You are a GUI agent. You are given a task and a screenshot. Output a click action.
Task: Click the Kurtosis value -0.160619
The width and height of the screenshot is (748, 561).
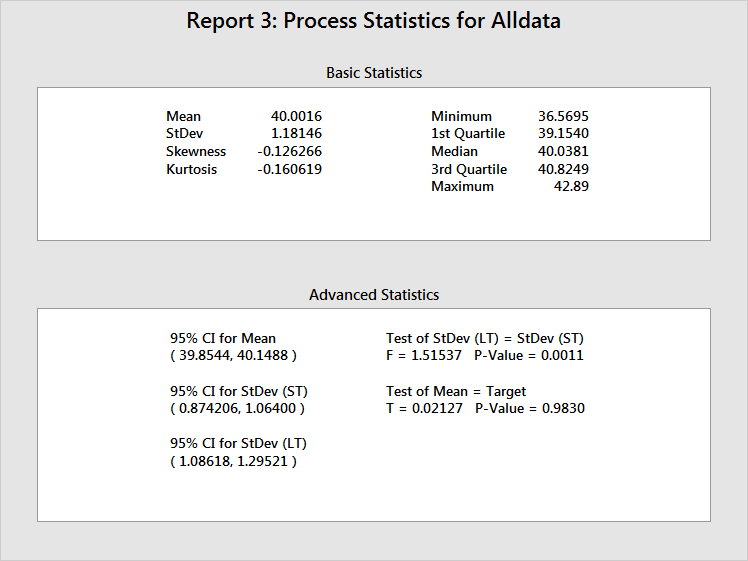coord(289,169)
